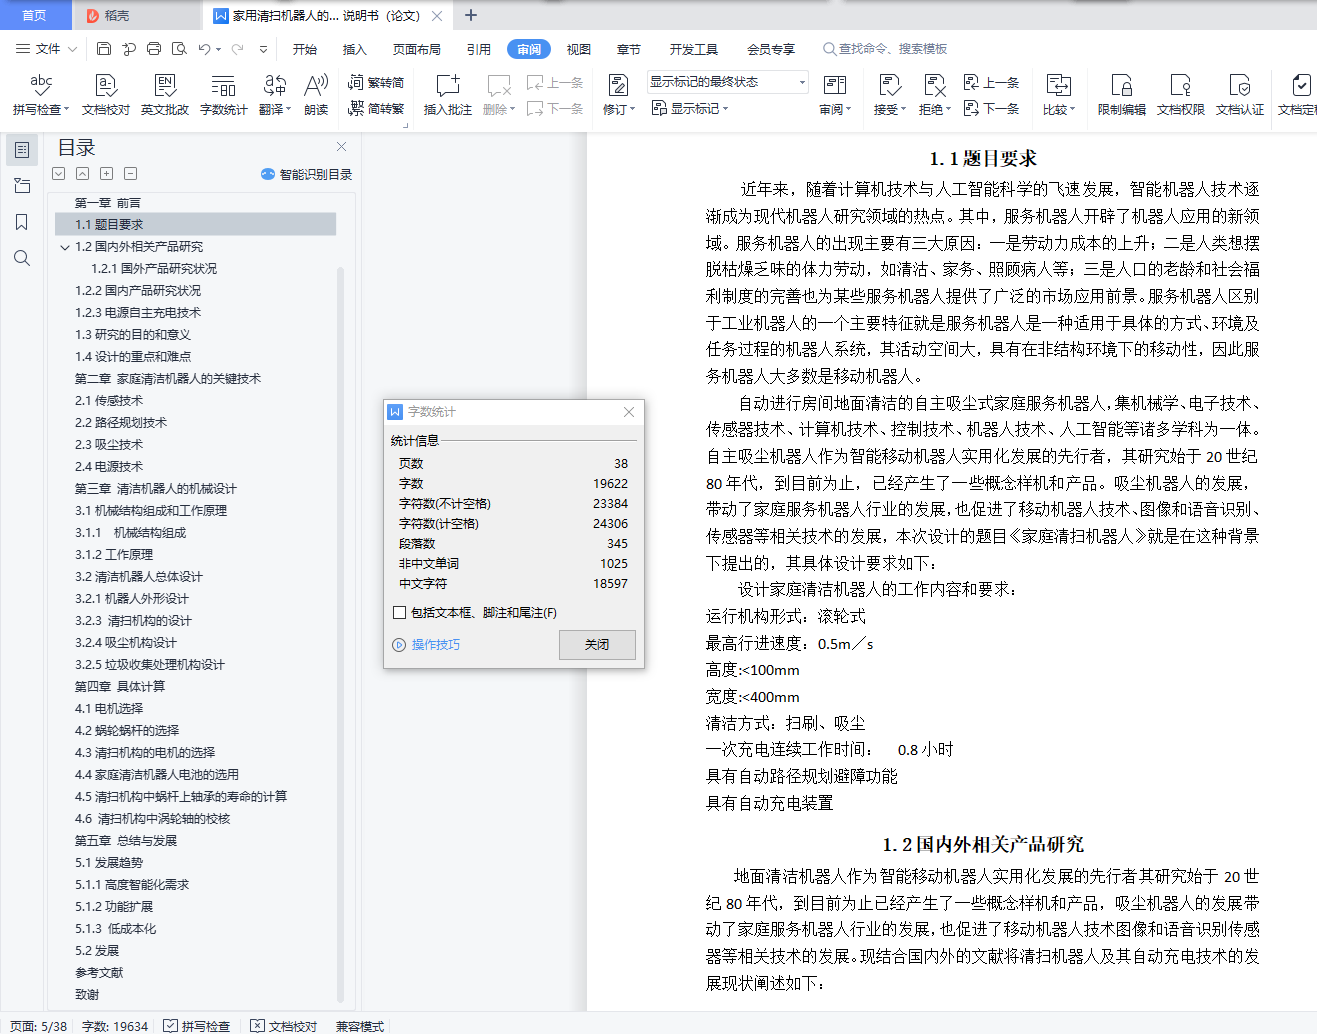The height and width of the screenshot is (1034, 1317).
Task: Open 英文批改 English correction tool
Action: click(x=165, y=95)
